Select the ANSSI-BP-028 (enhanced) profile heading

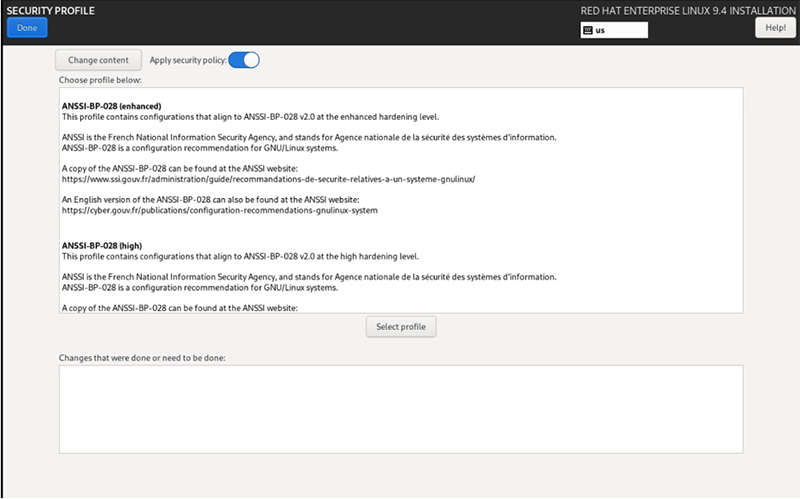[112, 106]
